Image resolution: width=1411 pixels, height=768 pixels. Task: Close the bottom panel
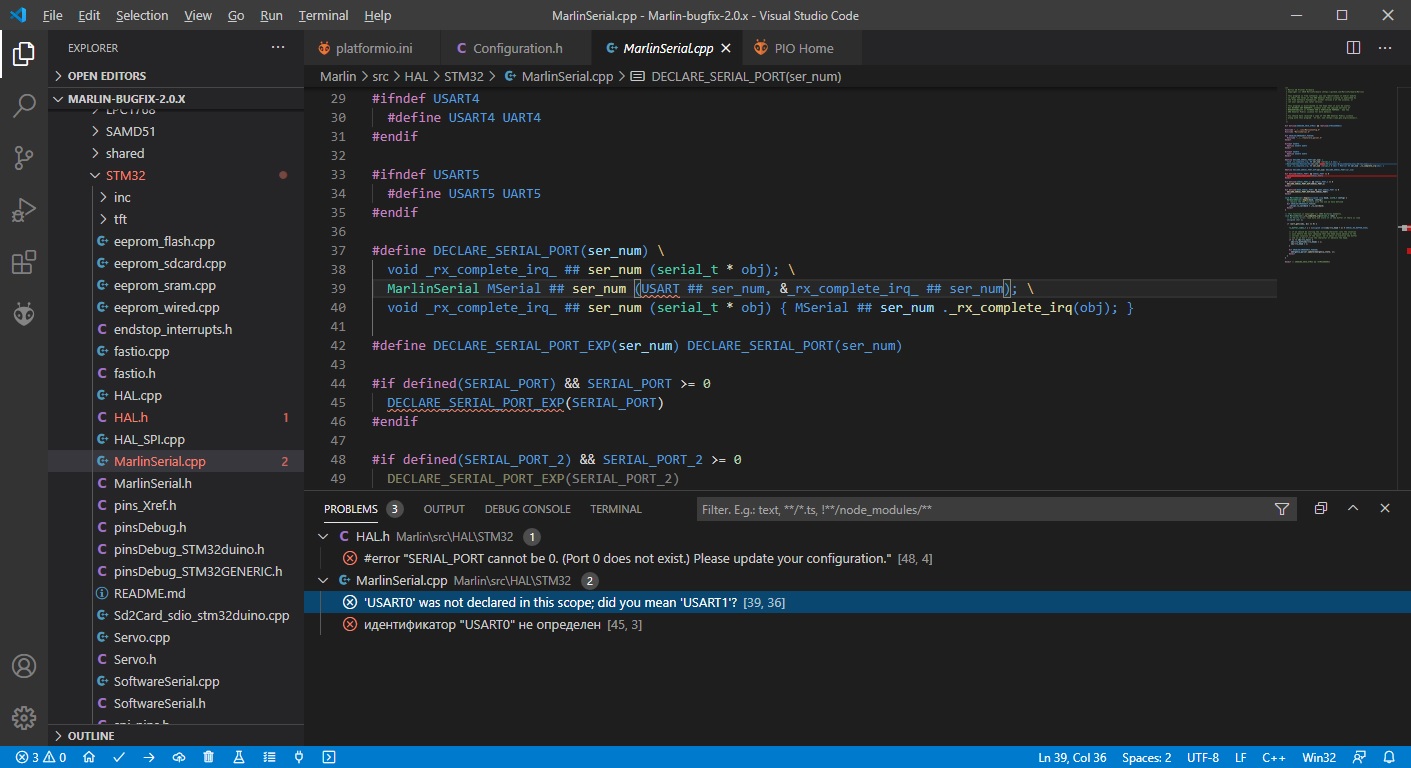coord(1385,508)
